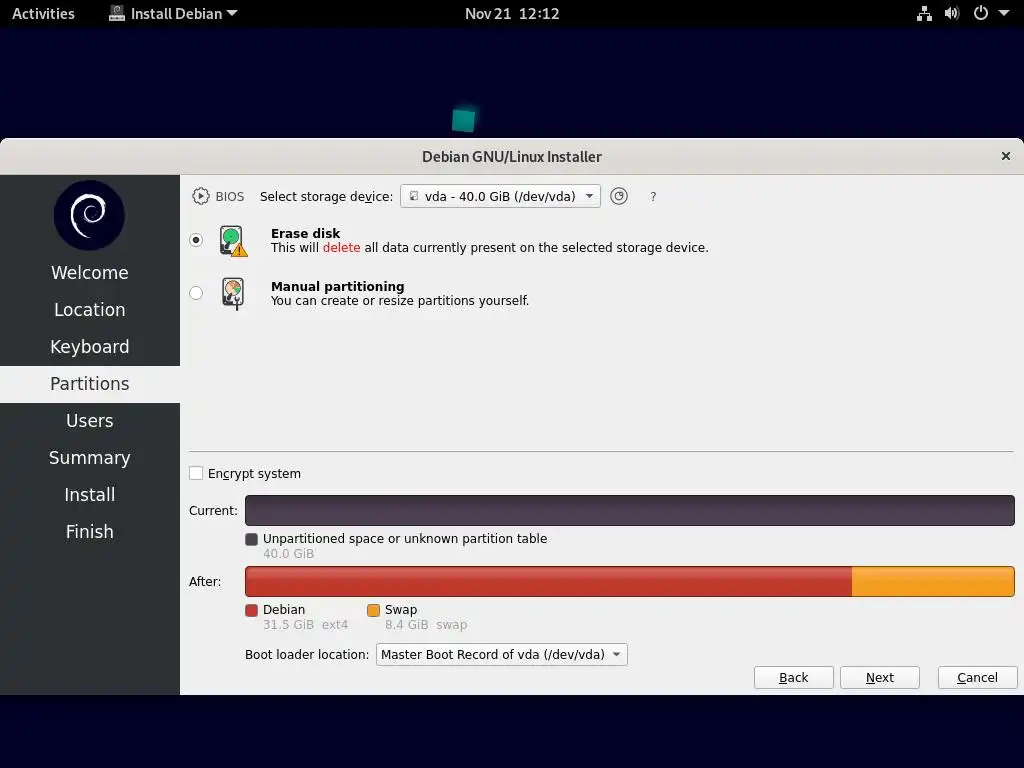Close the Debian installer window
This screenshot has width=1024, height=768.
[1006, 156]
